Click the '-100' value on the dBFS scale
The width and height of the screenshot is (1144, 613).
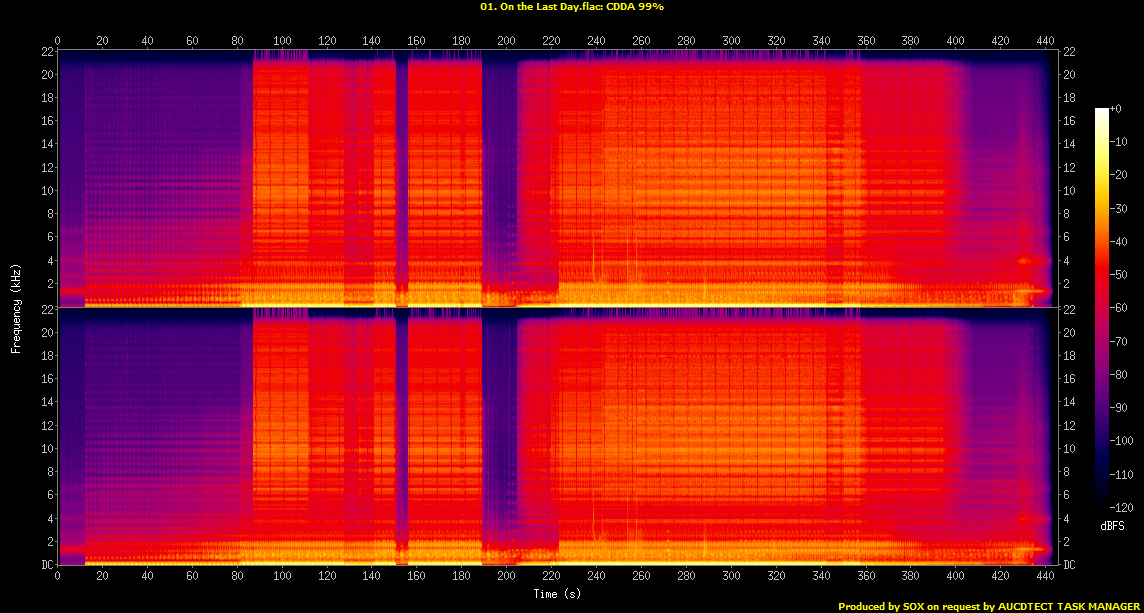1121,441
